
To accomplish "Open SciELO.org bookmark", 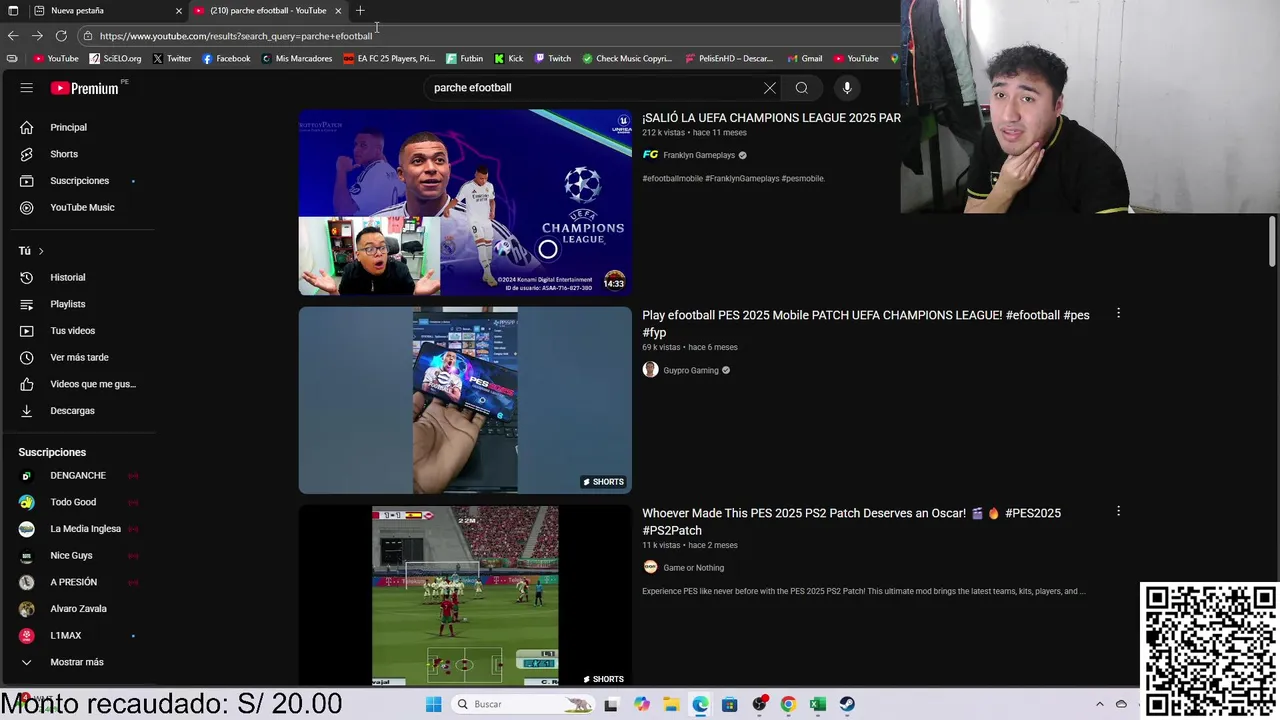I will pyautogui.click(x=116, y=58).
